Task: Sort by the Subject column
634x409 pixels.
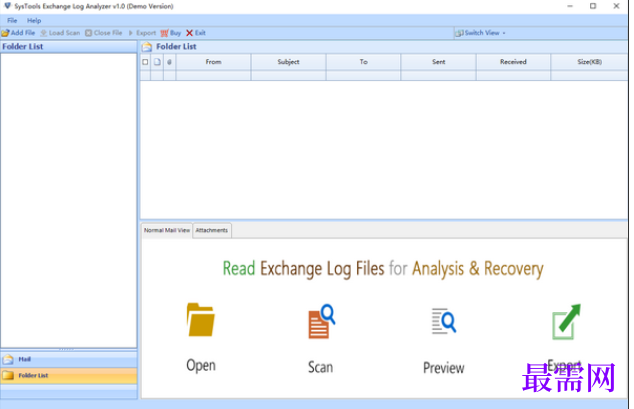Action: click(x=288, y=62)
